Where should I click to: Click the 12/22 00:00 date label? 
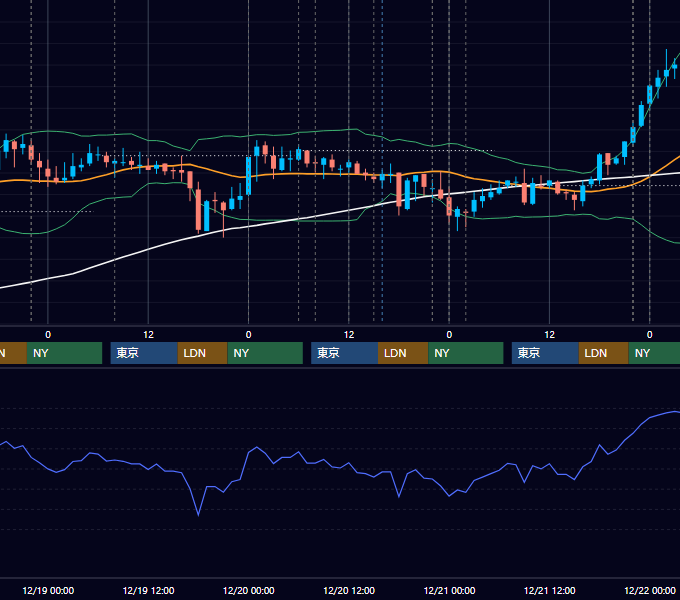(x=650, y=590)
